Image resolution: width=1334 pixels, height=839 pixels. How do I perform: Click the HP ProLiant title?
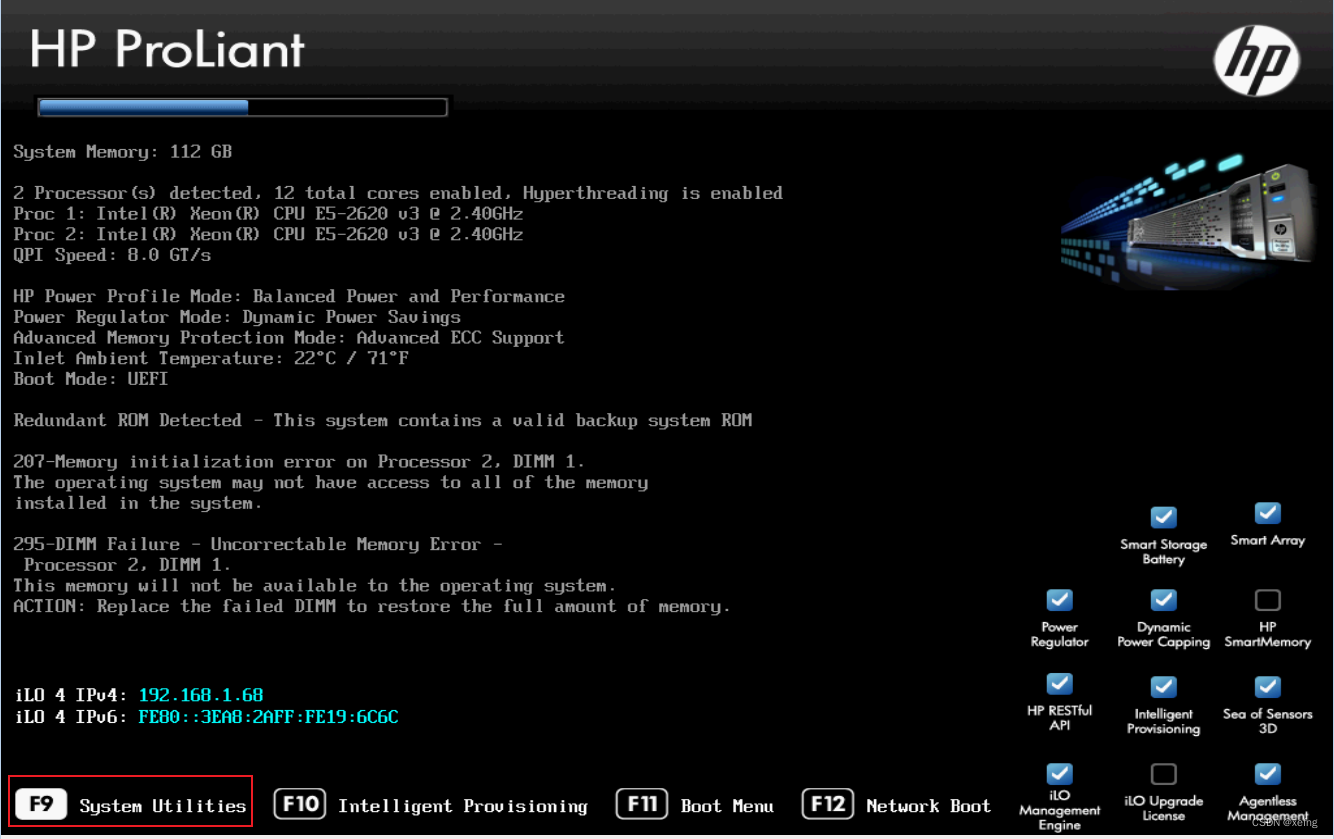coord(167,50)
